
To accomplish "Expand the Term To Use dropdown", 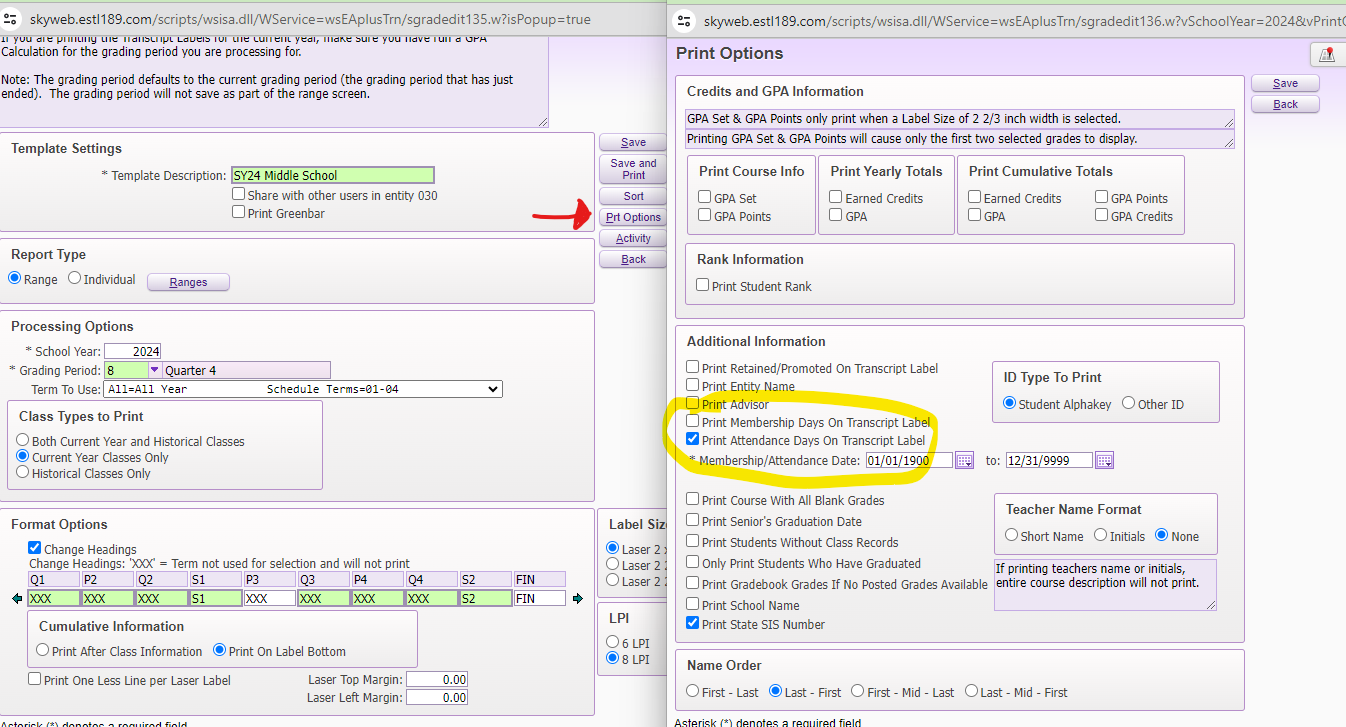I will point(491,389).
